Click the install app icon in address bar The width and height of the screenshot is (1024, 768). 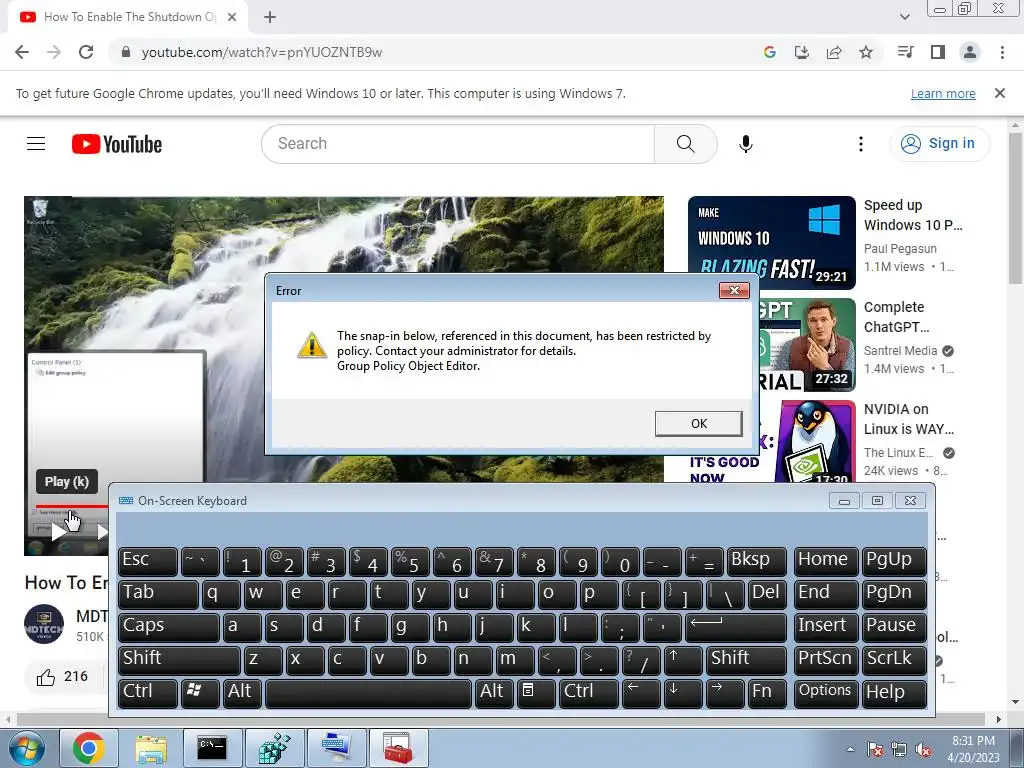coord(802,52)
